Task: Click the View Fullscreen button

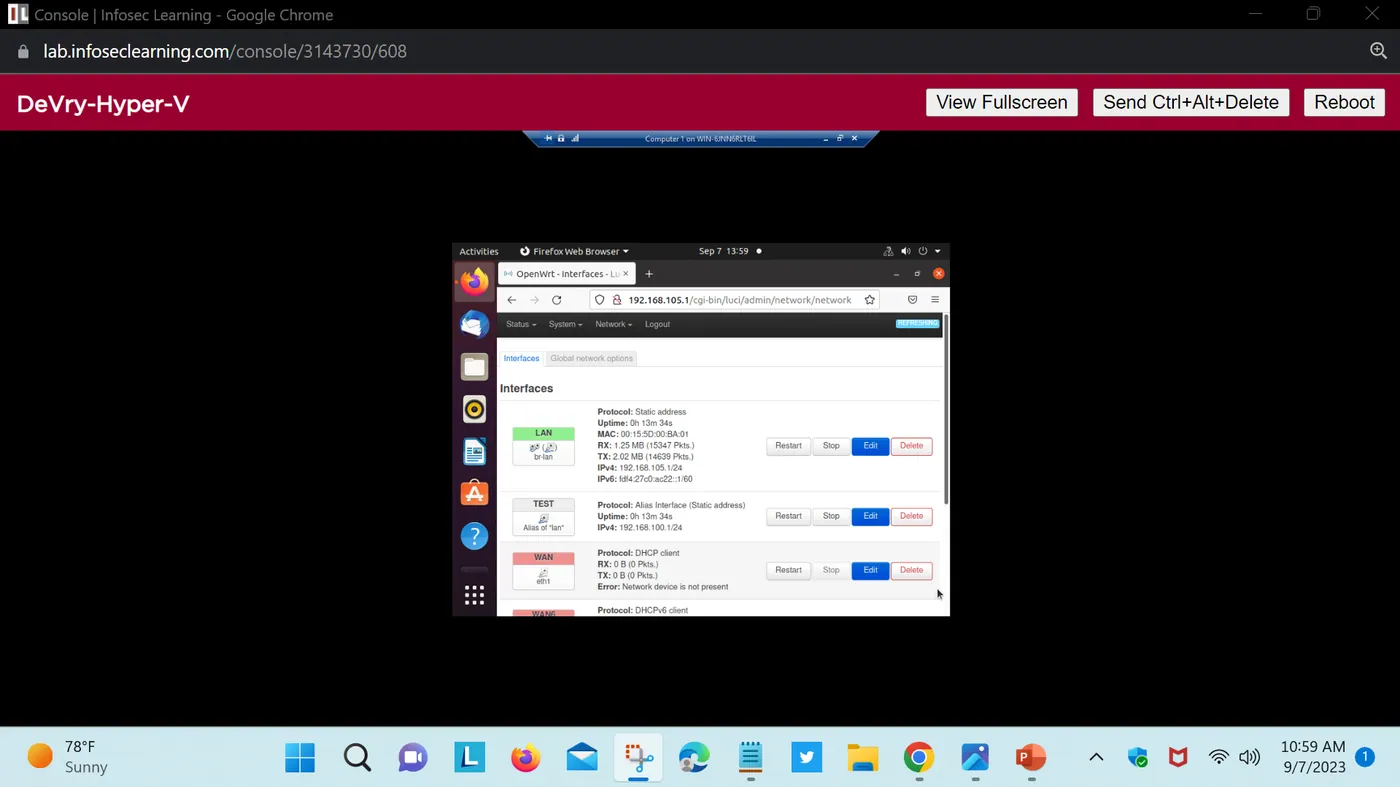Action: 1001,102
